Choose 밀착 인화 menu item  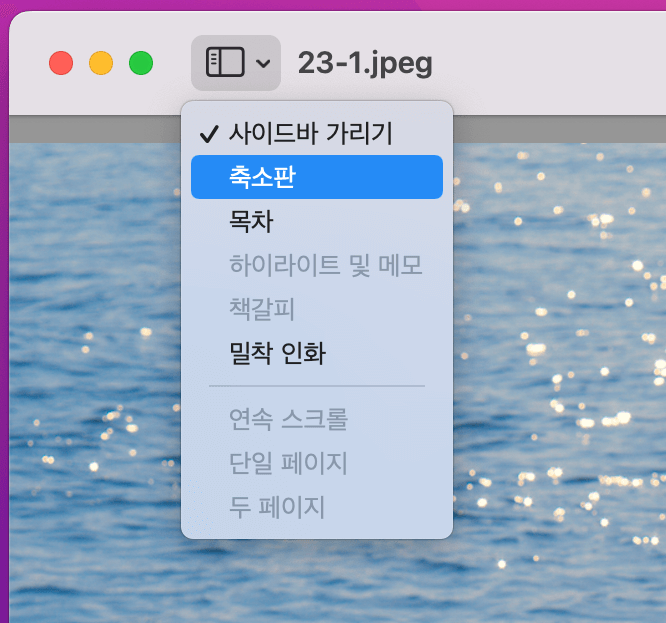click(317, 352)
